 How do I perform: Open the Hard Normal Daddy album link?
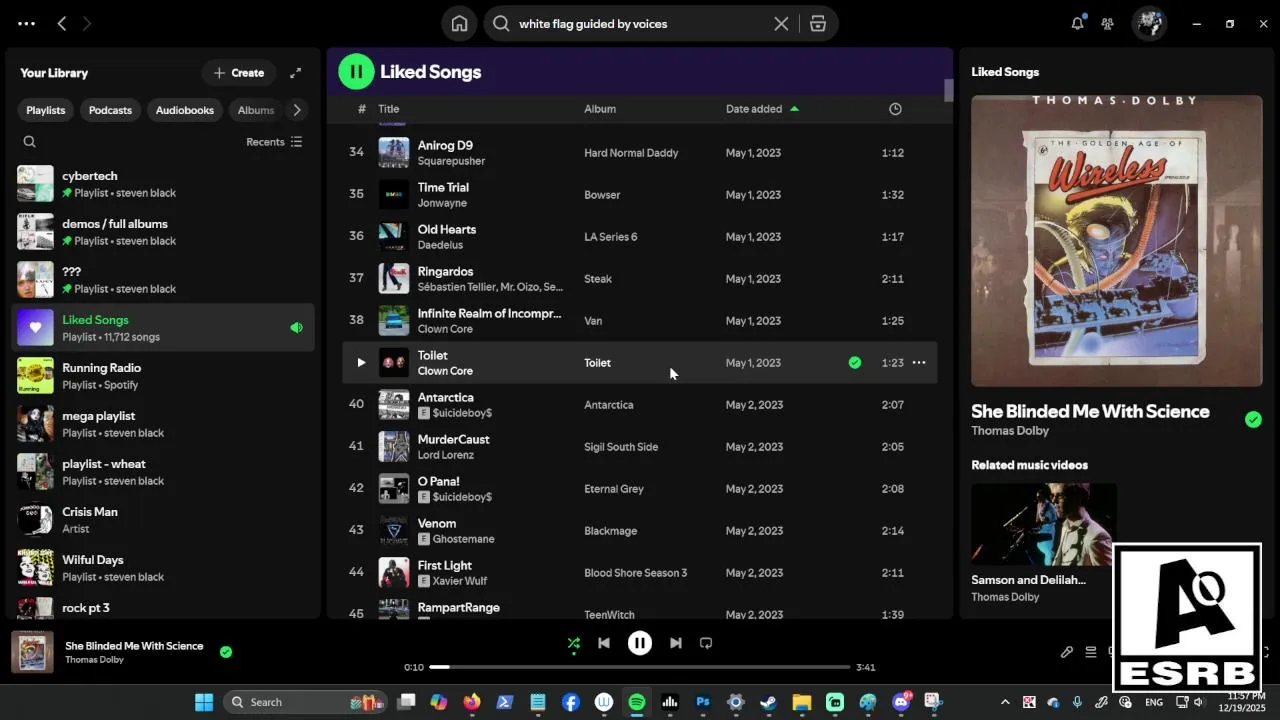631,153
